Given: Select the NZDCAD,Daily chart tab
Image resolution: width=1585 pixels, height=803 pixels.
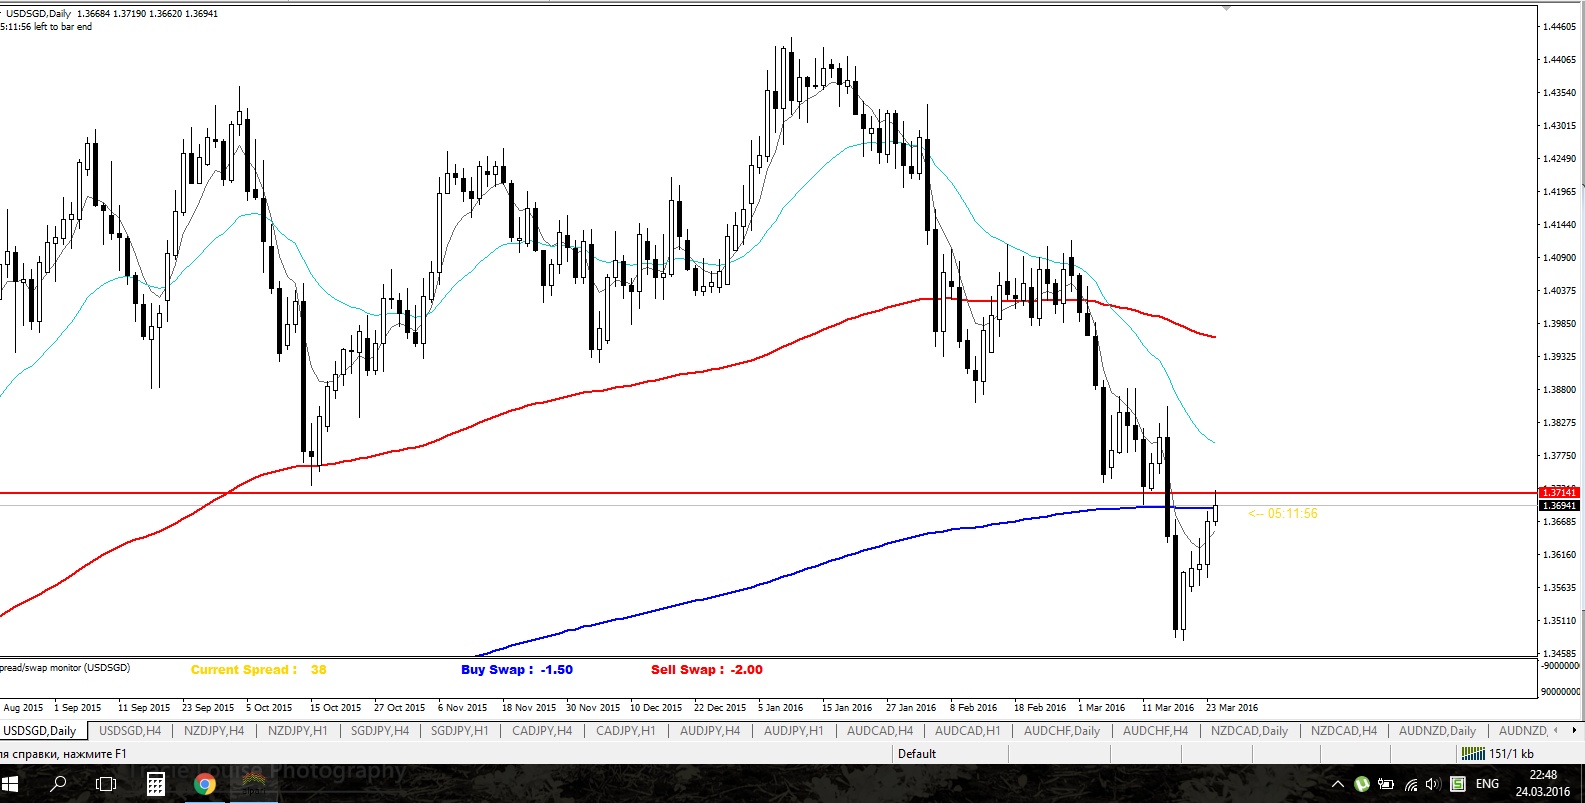Looking at the screenshot, I should click(x=1250, y=731).
